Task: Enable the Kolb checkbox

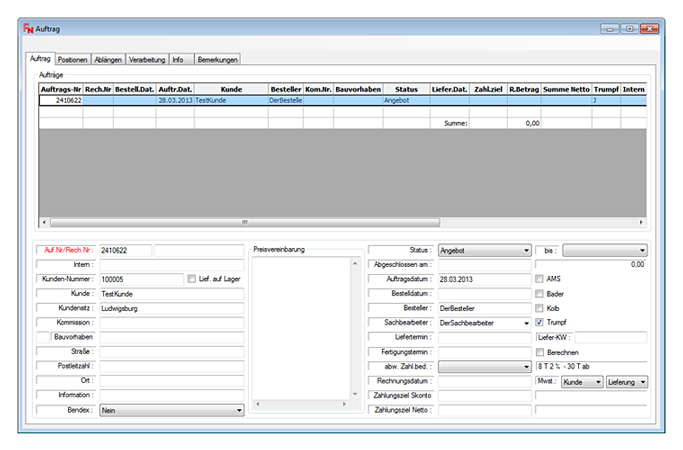Action: (539, 308)
